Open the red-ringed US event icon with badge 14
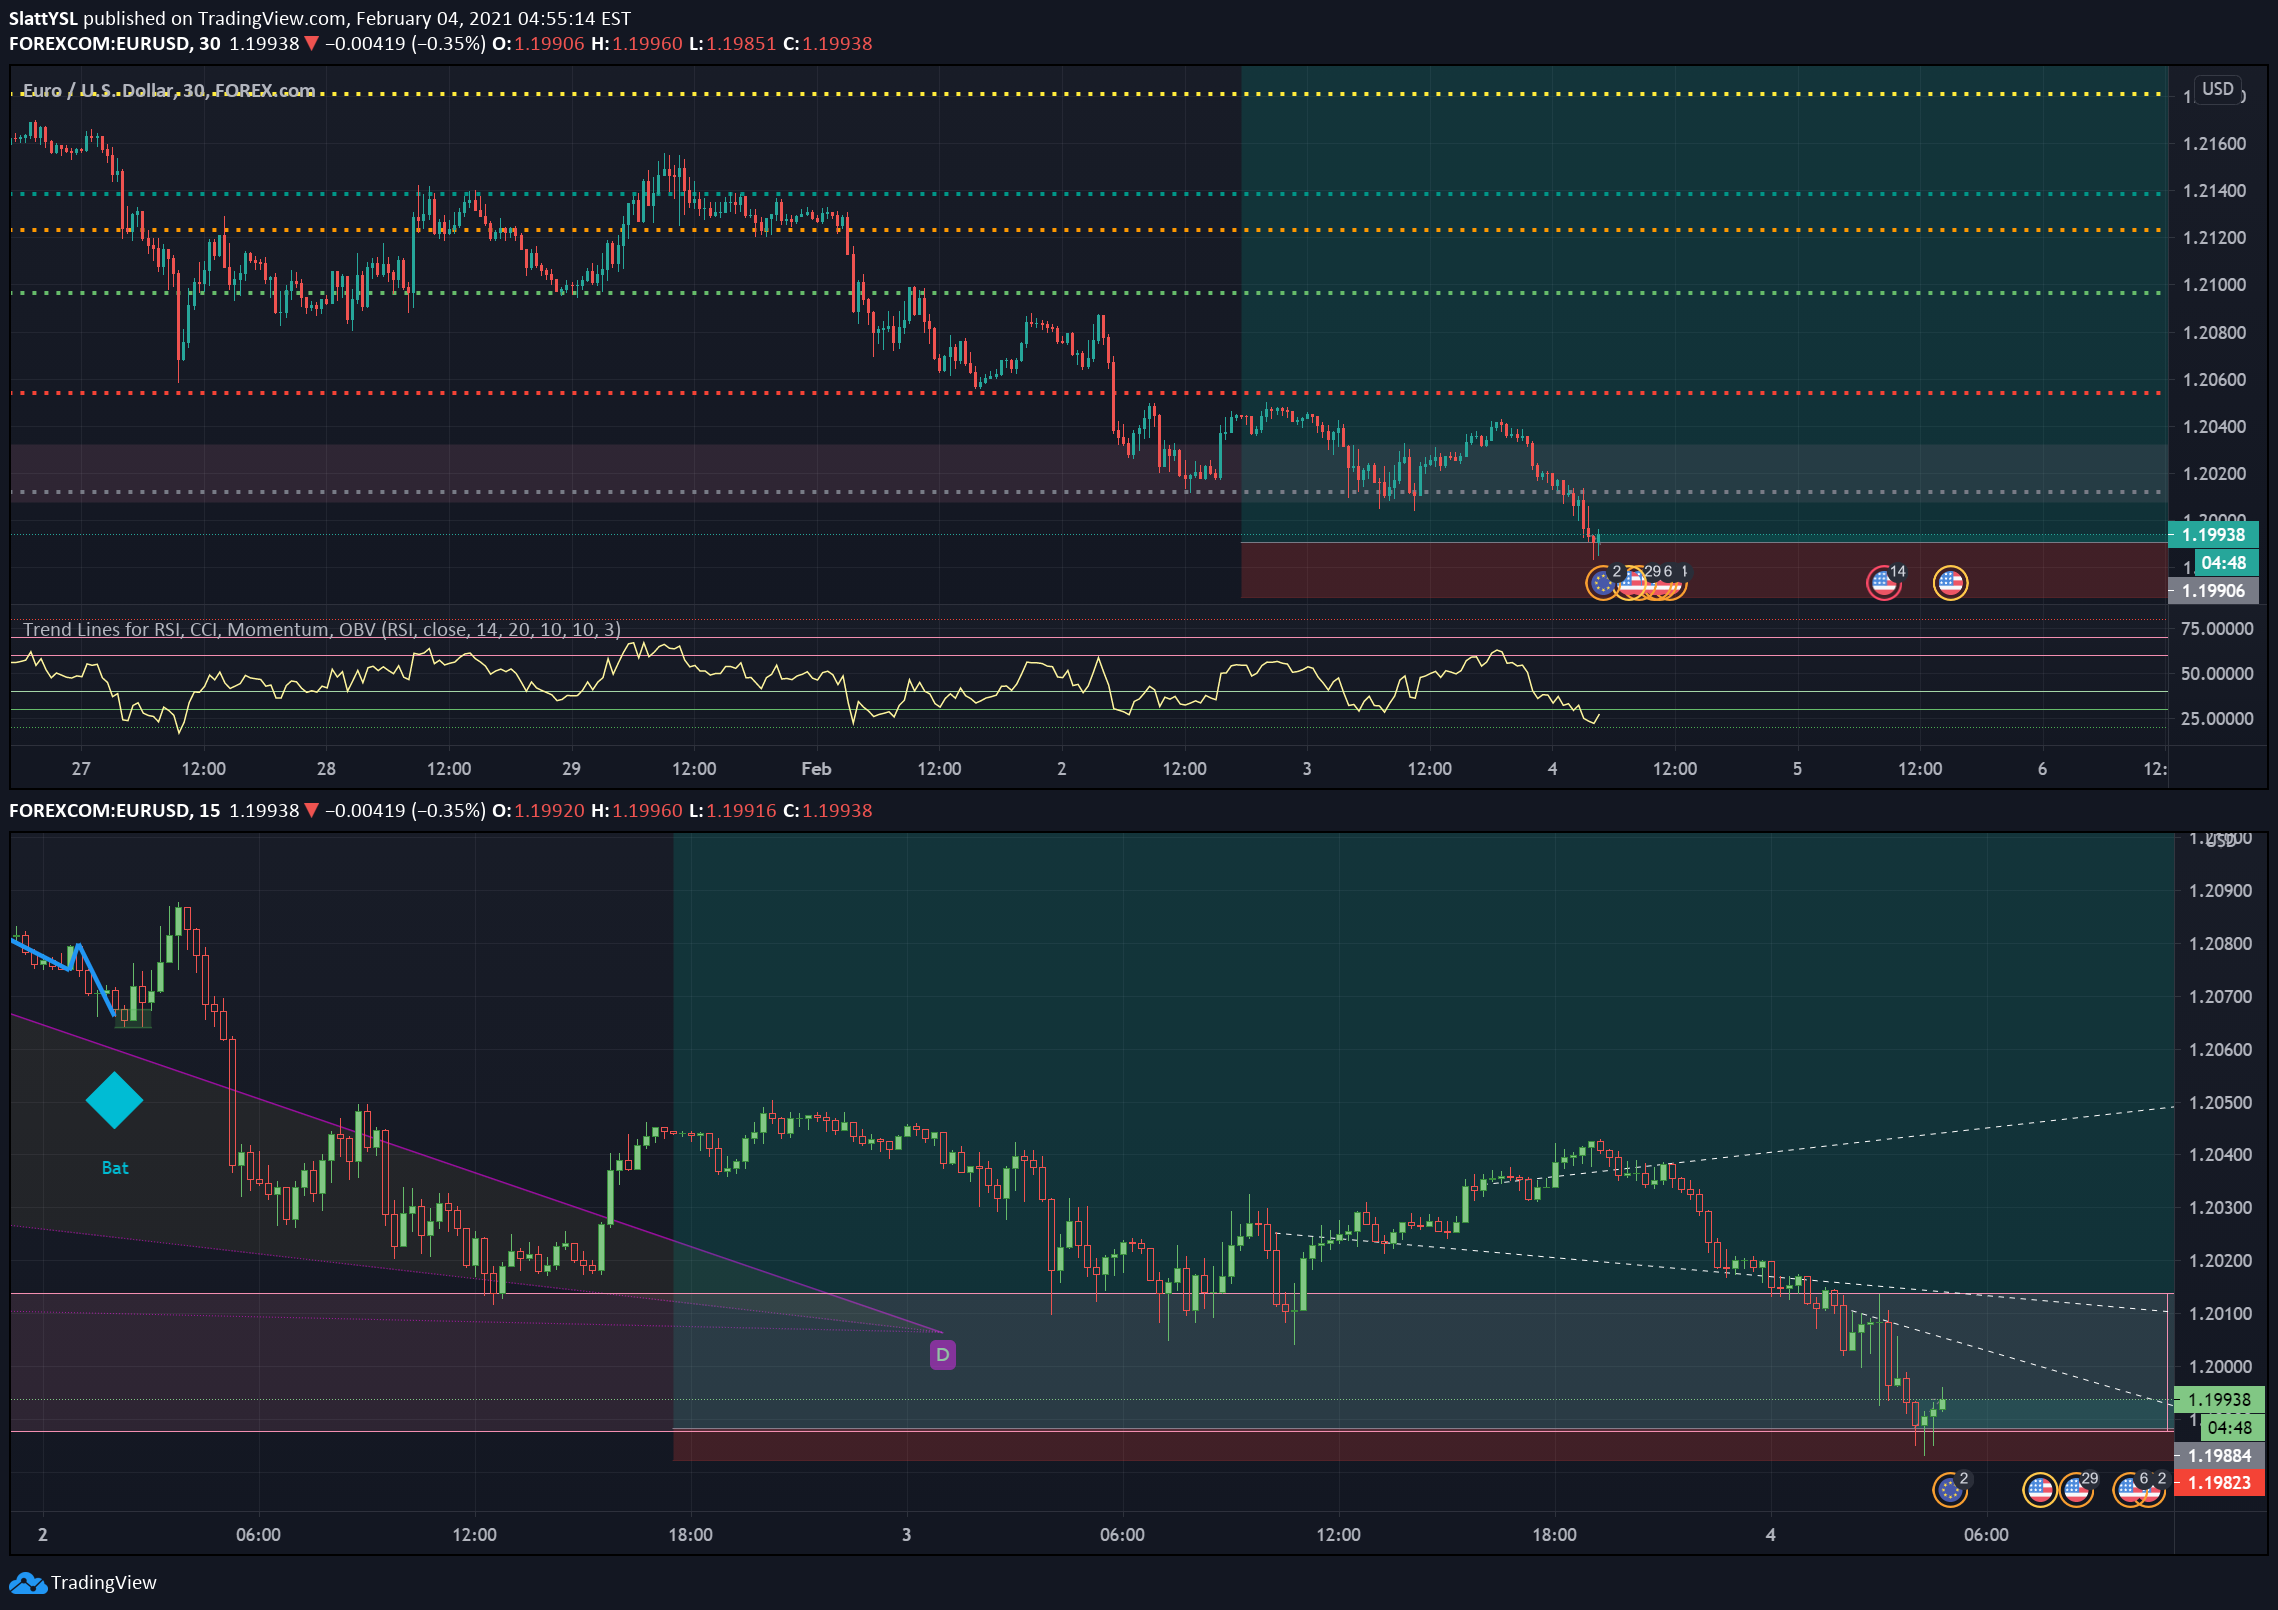The width and height of the screenshot is (2278, 1610). [1884, 582]
